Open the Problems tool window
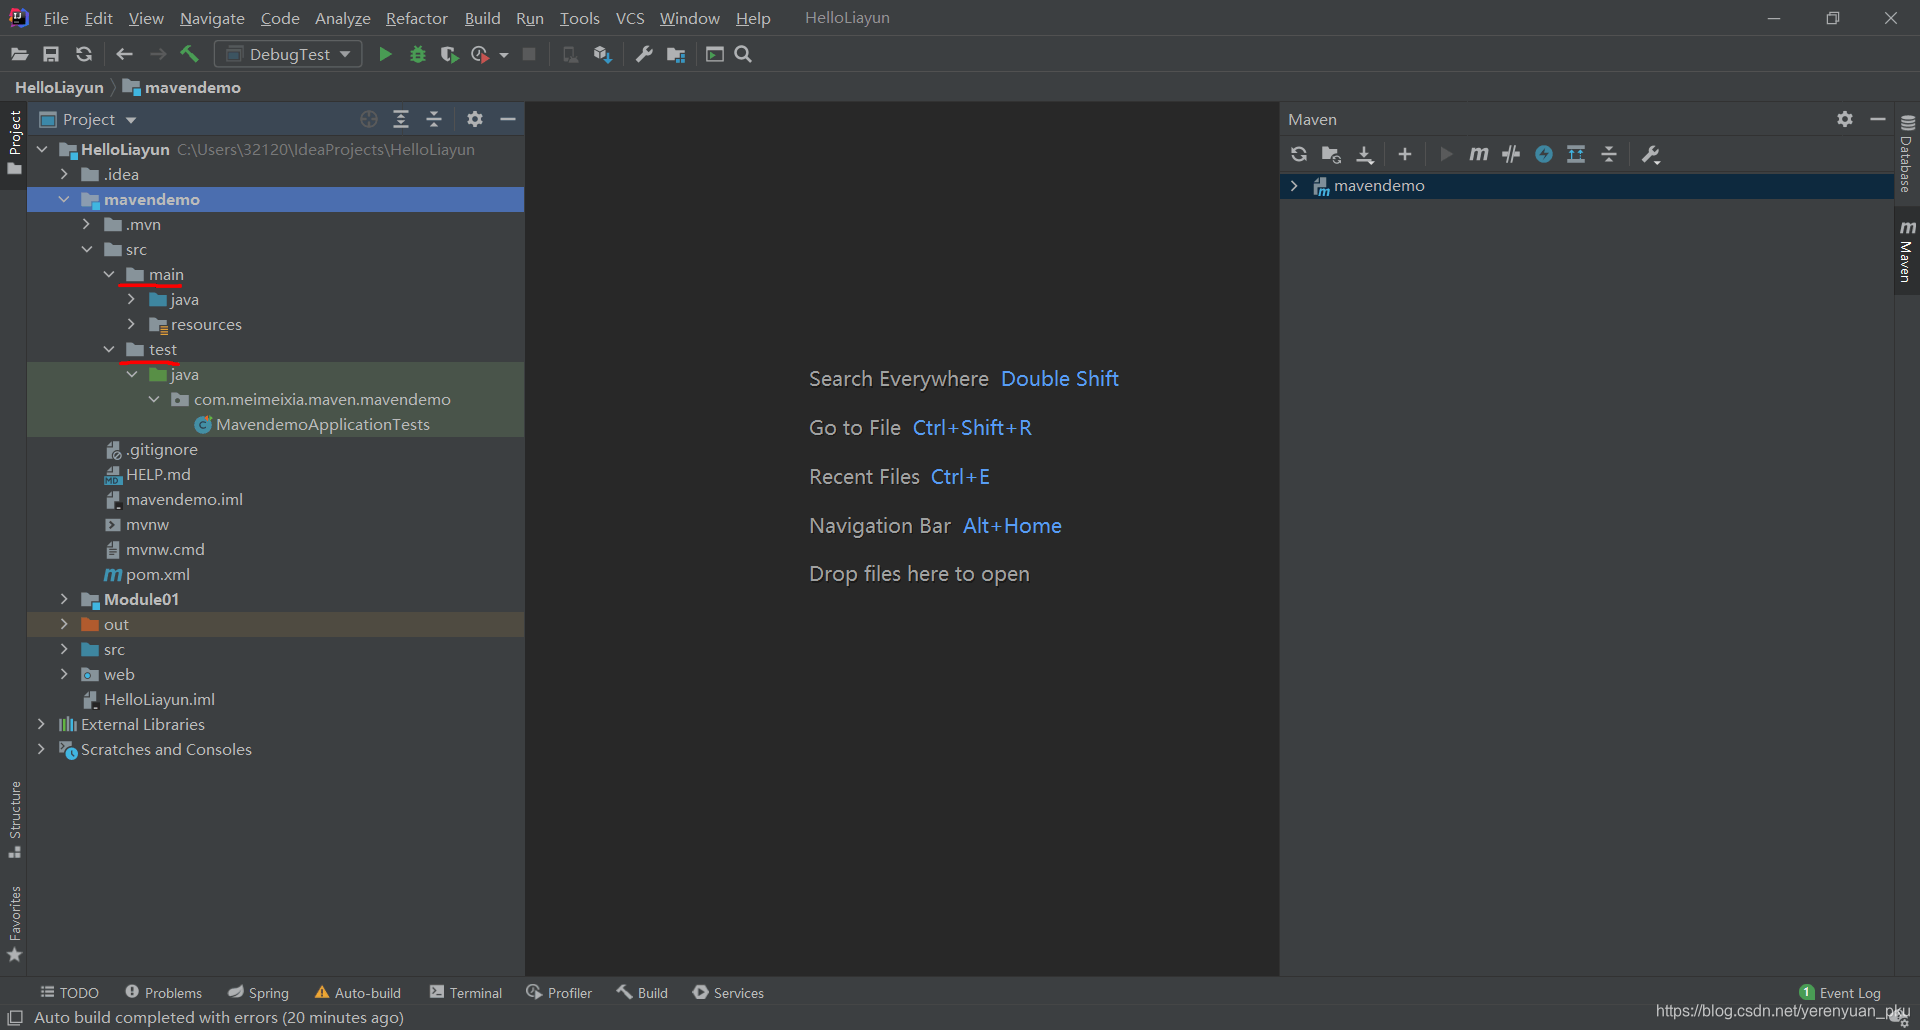 [163, 992]
